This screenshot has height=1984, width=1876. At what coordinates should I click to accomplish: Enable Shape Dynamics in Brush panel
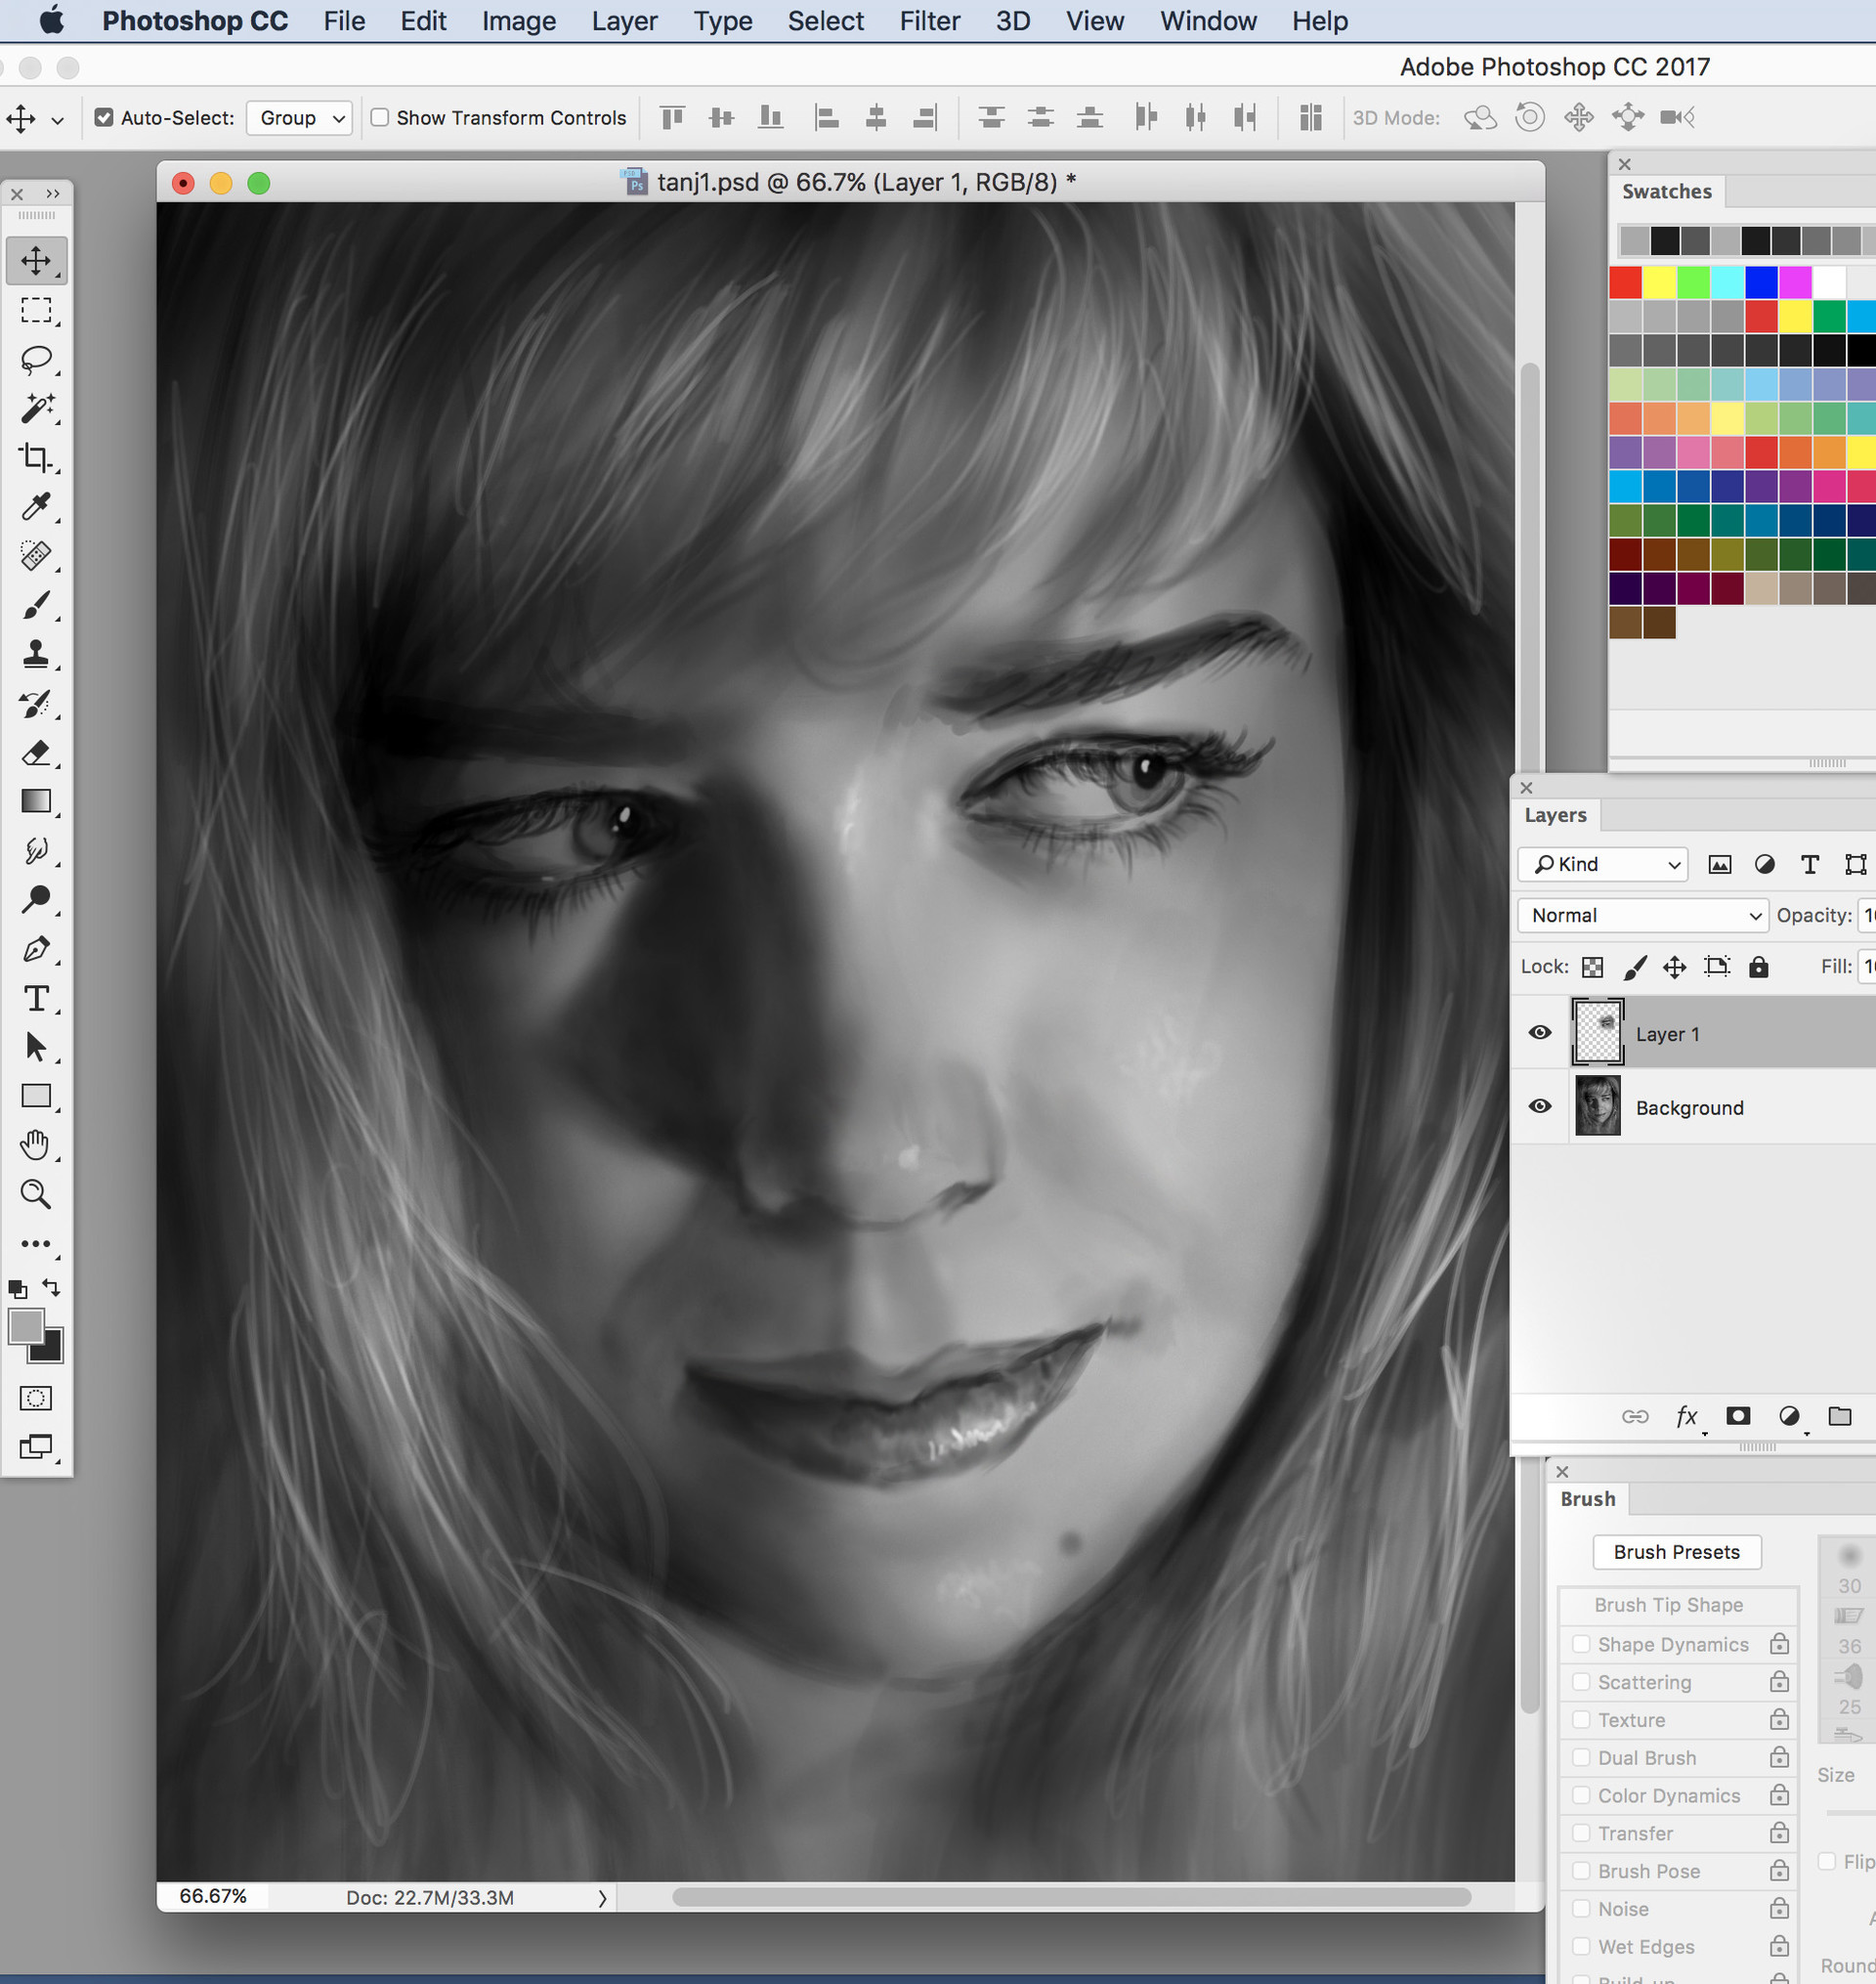tap(1581, 1643)
